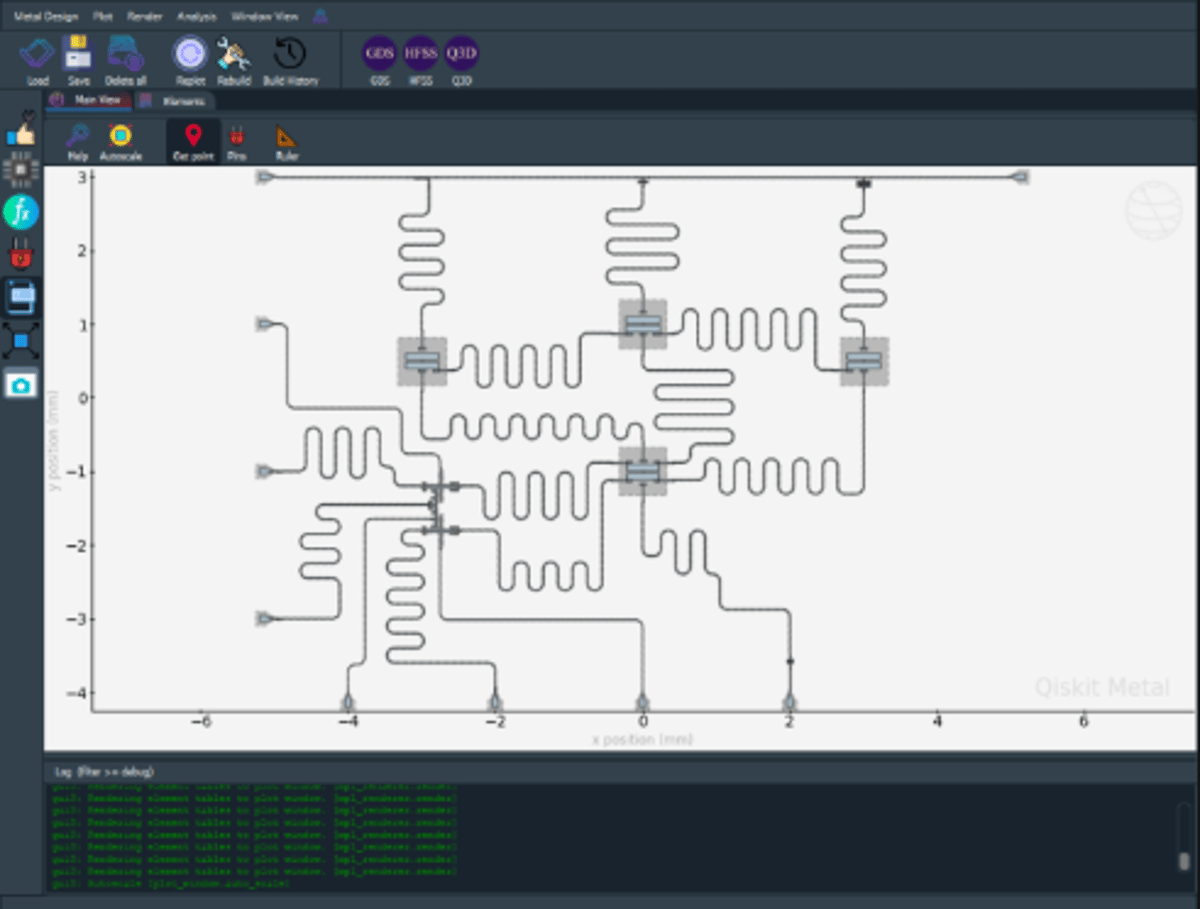Open the Analysis menu

pos(198,16)
